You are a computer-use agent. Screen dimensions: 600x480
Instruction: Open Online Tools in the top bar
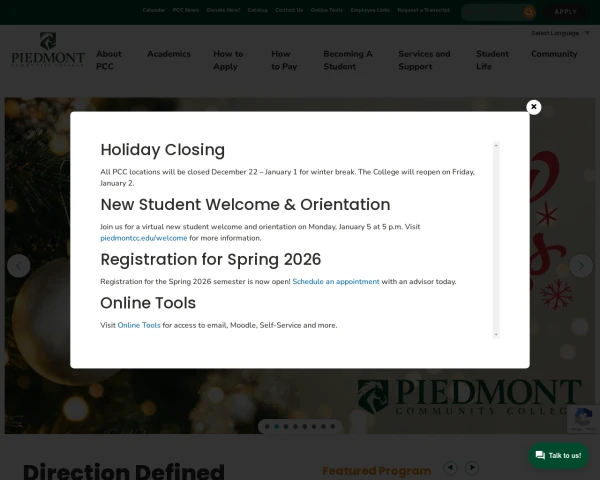pos(327,10)
